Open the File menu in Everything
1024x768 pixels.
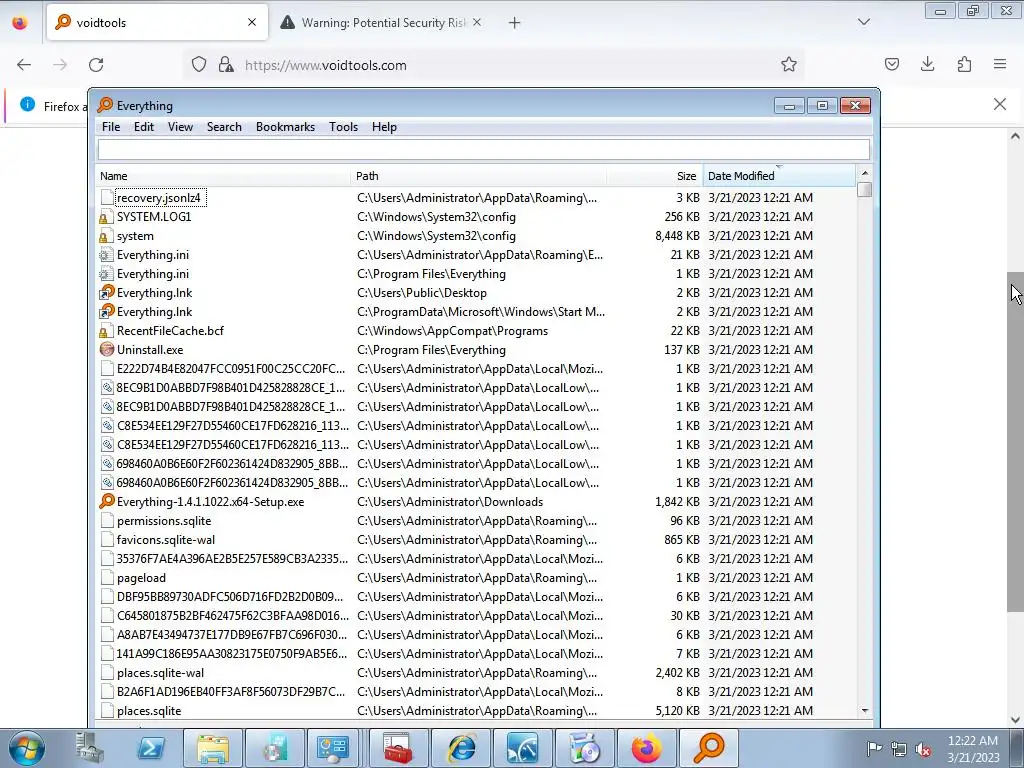click(x=110, y=127)
